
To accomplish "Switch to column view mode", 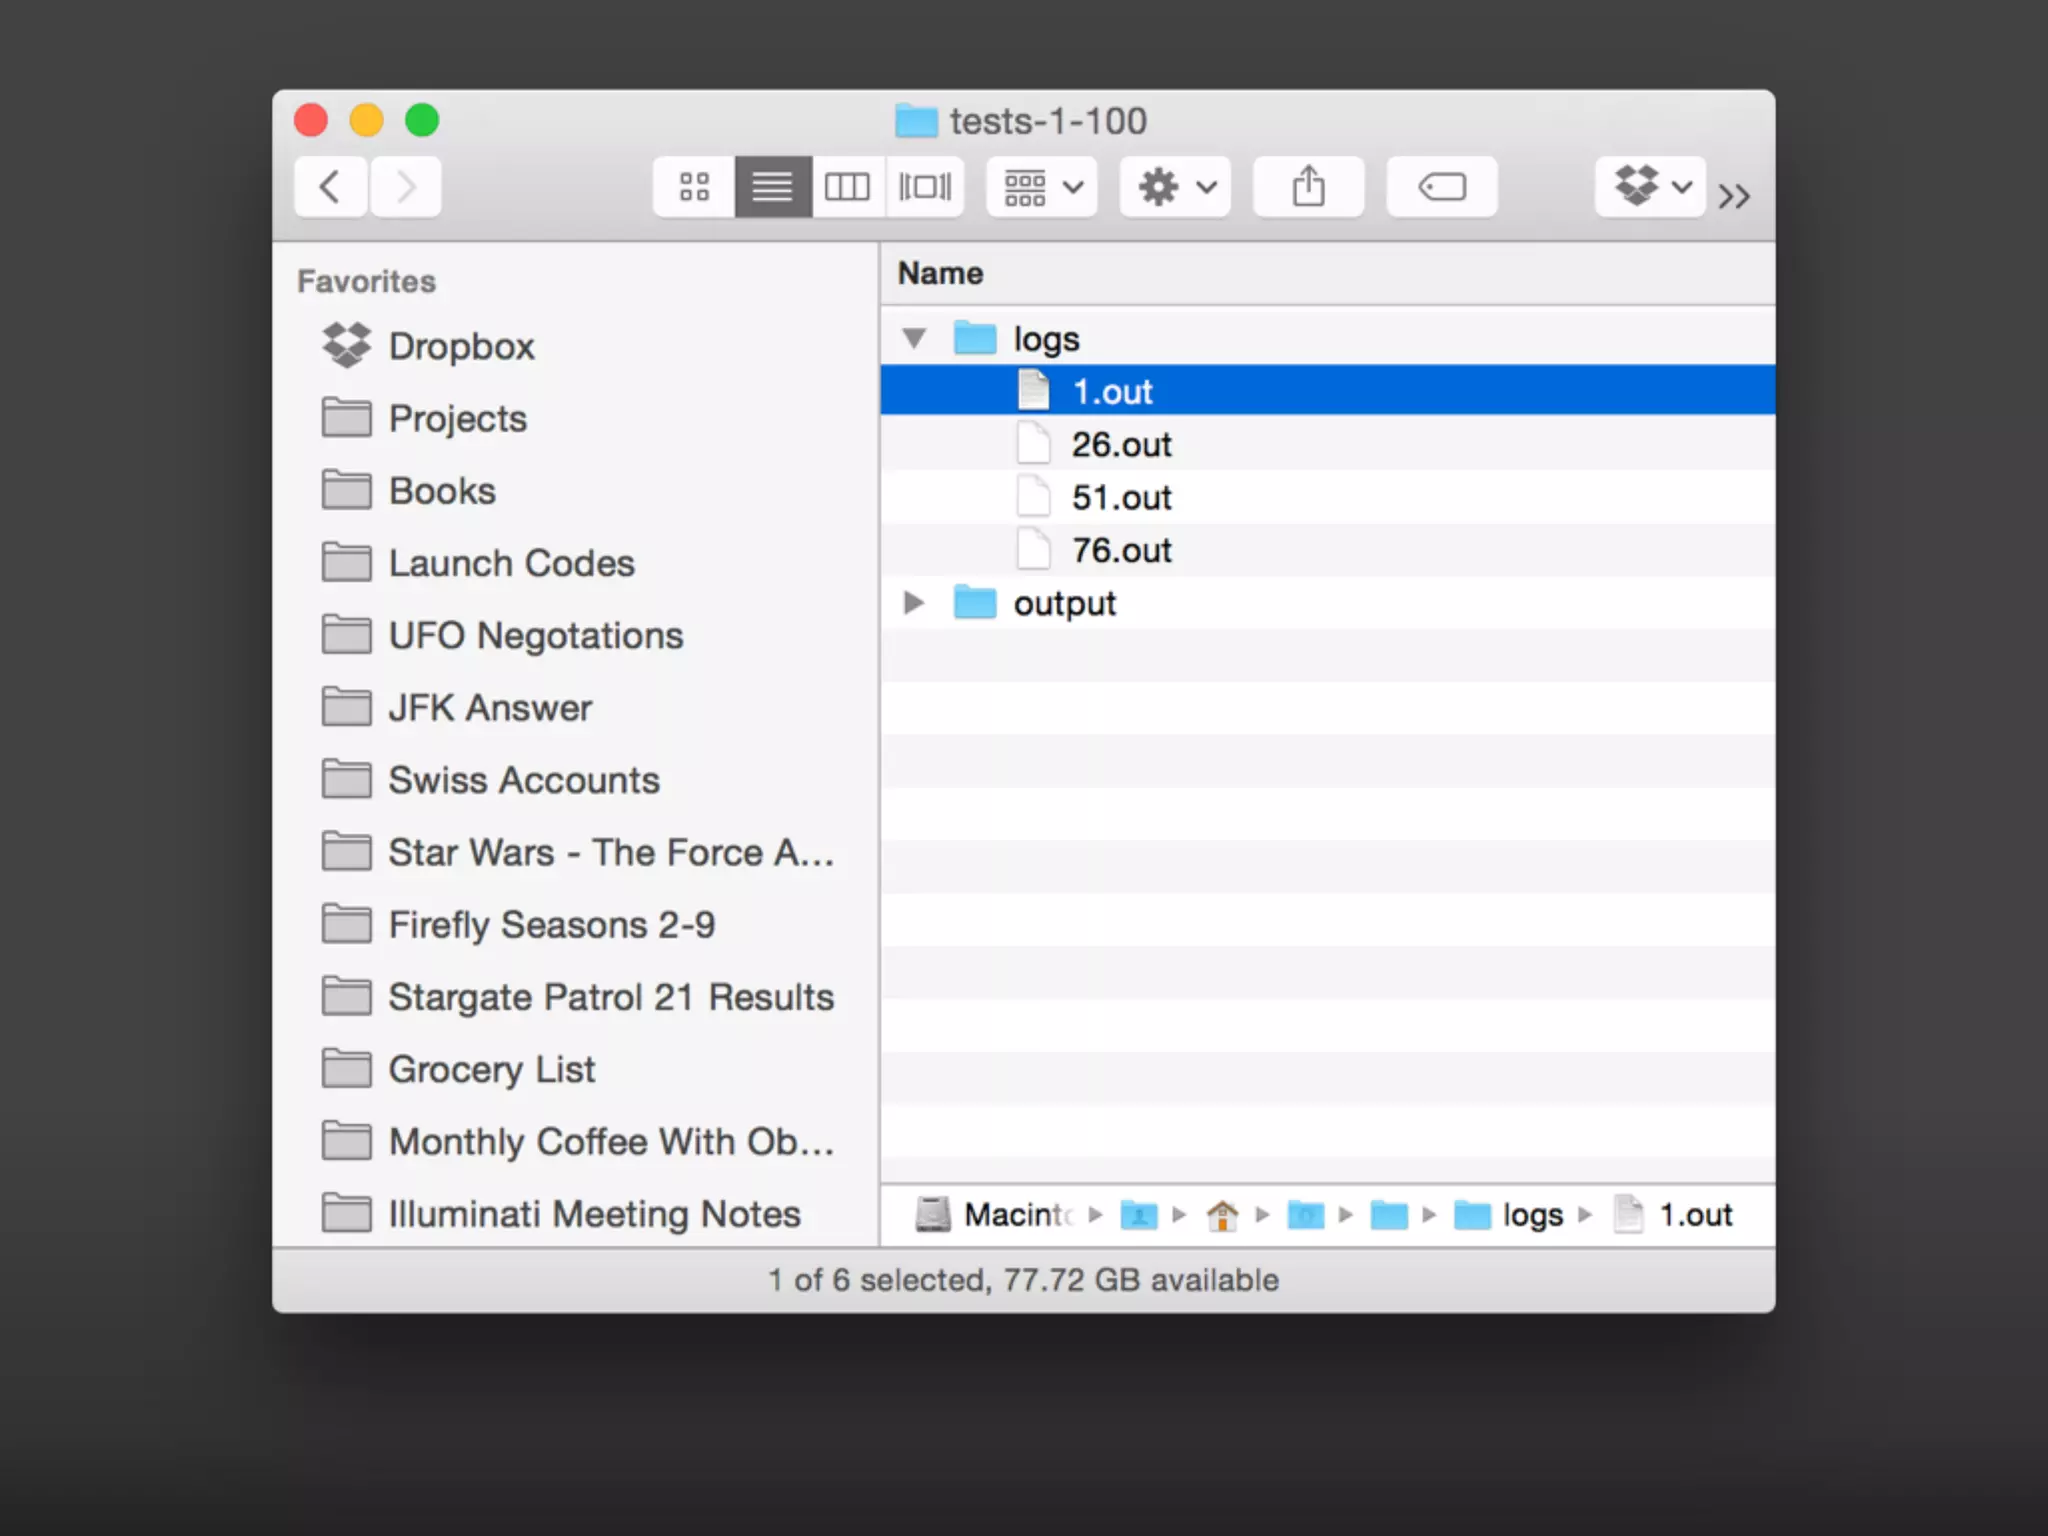I will [x=847, y=187].
